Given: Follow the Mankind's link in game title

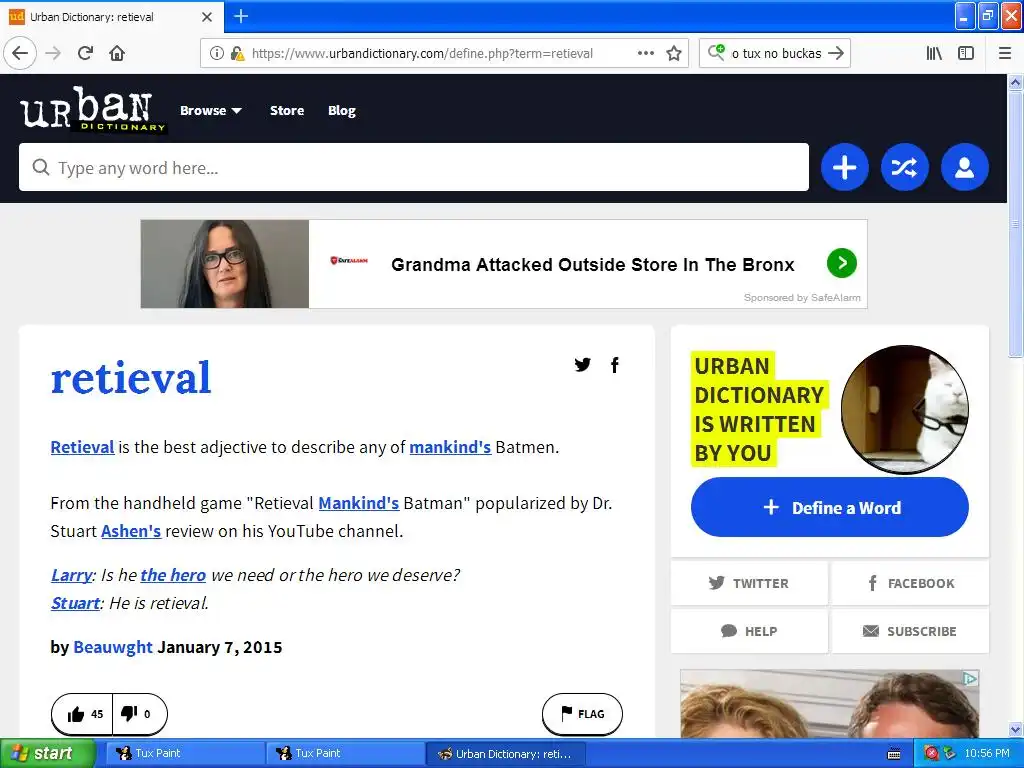Looking at the screenshot, I should click(x=359, y=504).
